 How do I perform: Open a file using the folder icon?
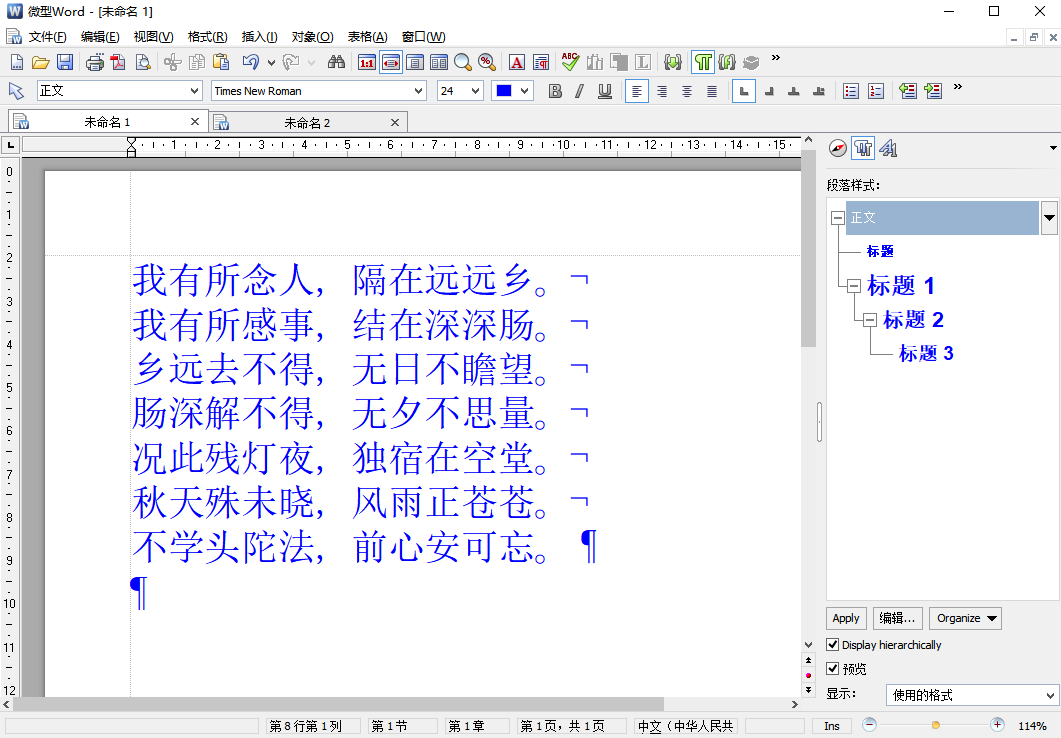click(41, 63)
